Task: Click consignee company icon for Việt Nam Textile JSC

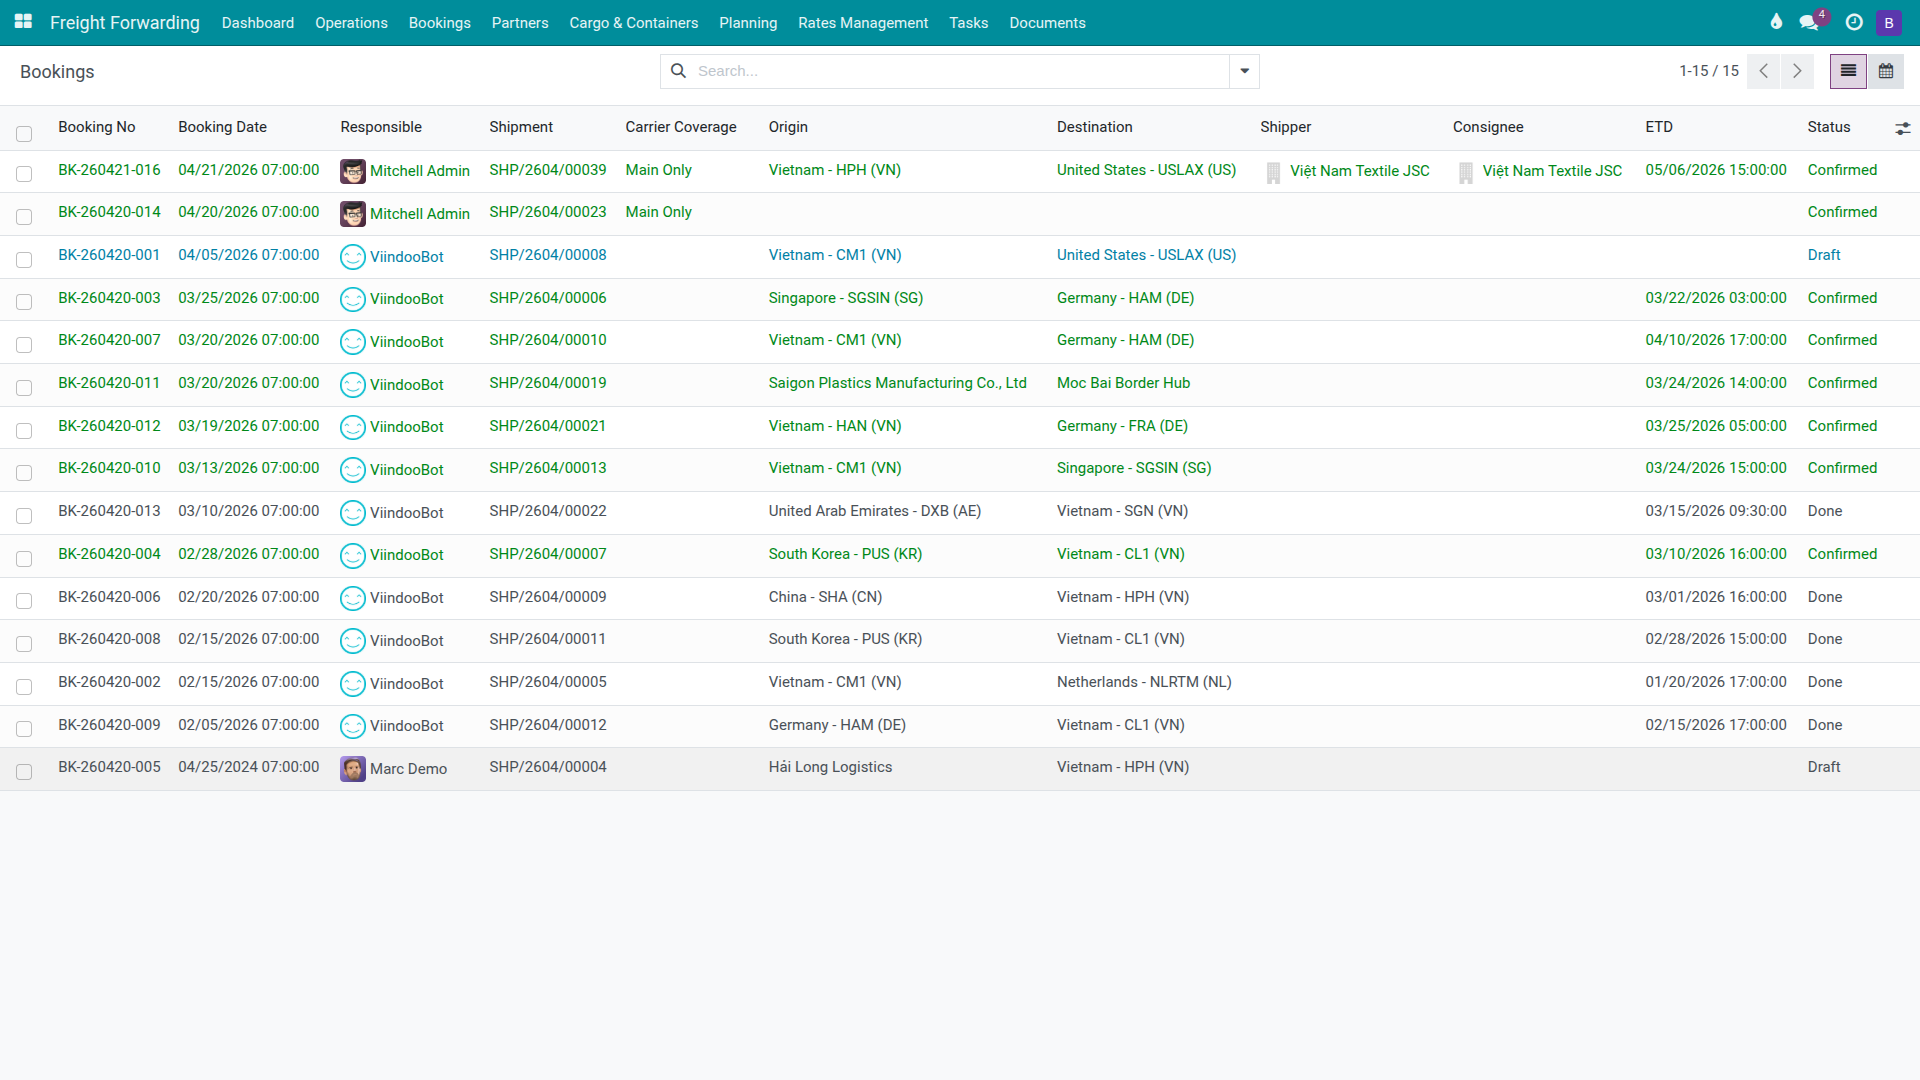Action: [1466, 173]
